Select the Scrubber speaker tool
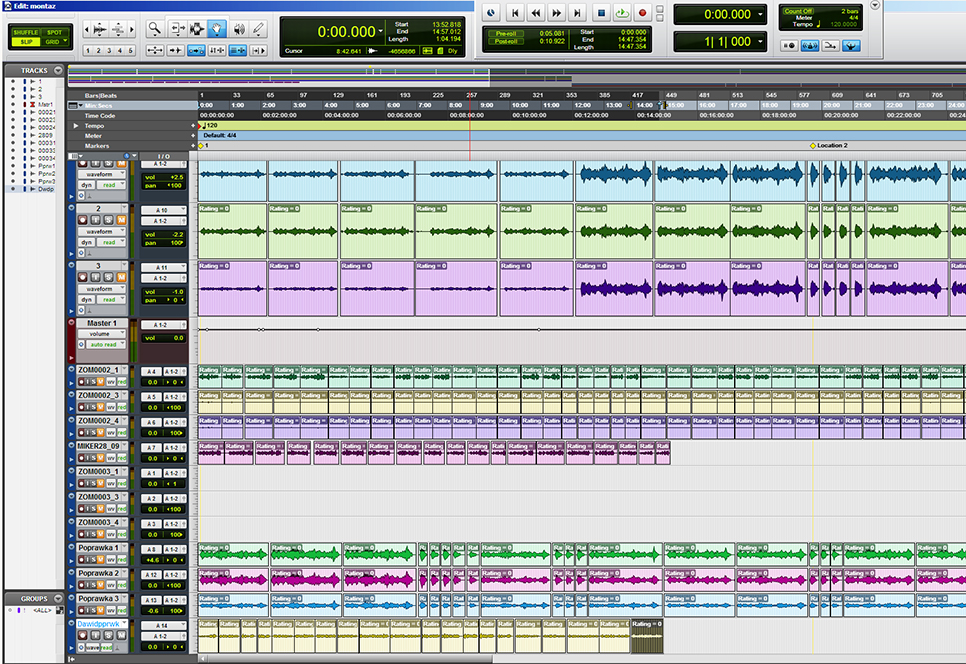Viewport: 966px width, 664px height. pos(239,28)
